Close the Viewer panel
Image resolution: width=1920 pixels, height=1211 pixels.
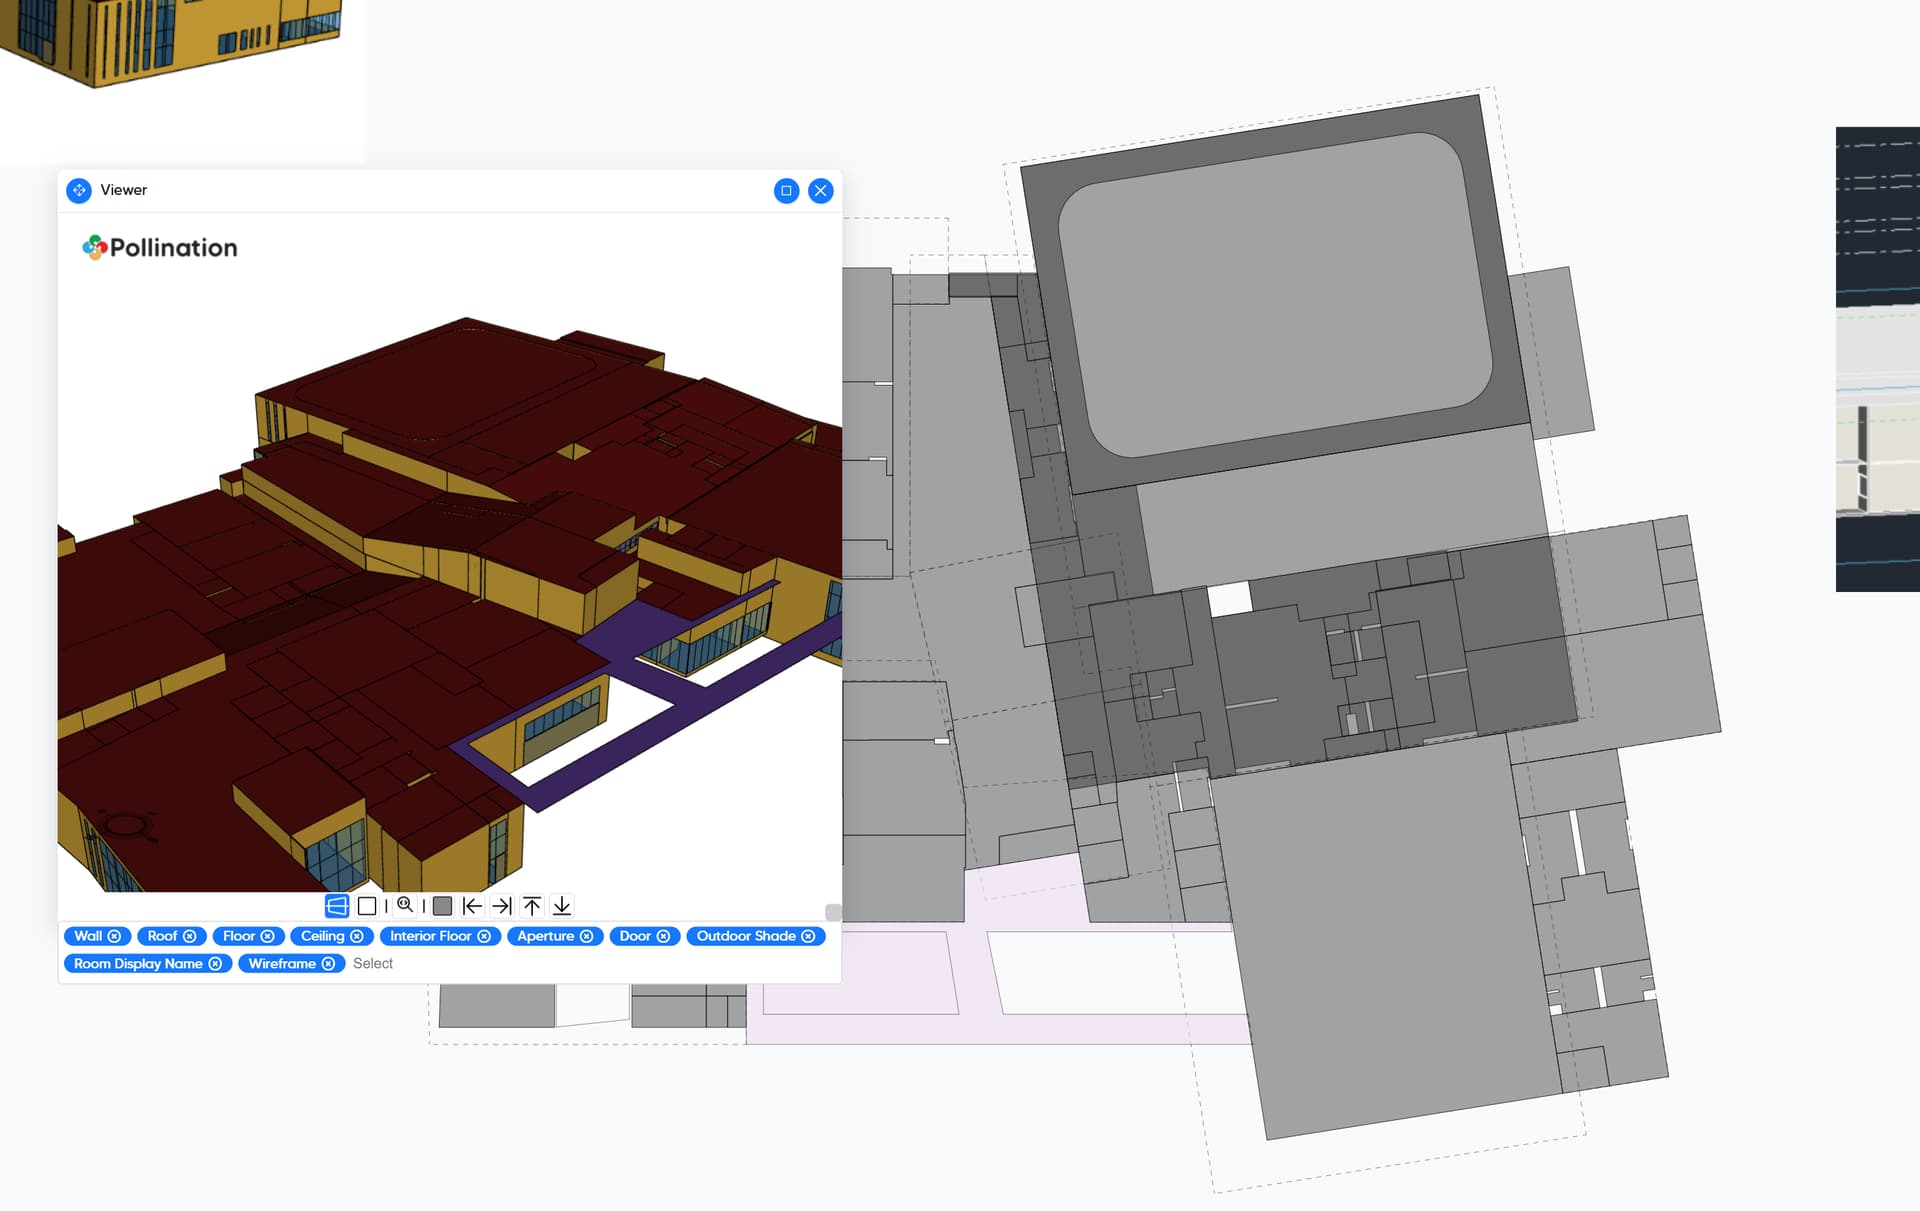[821, 191]
